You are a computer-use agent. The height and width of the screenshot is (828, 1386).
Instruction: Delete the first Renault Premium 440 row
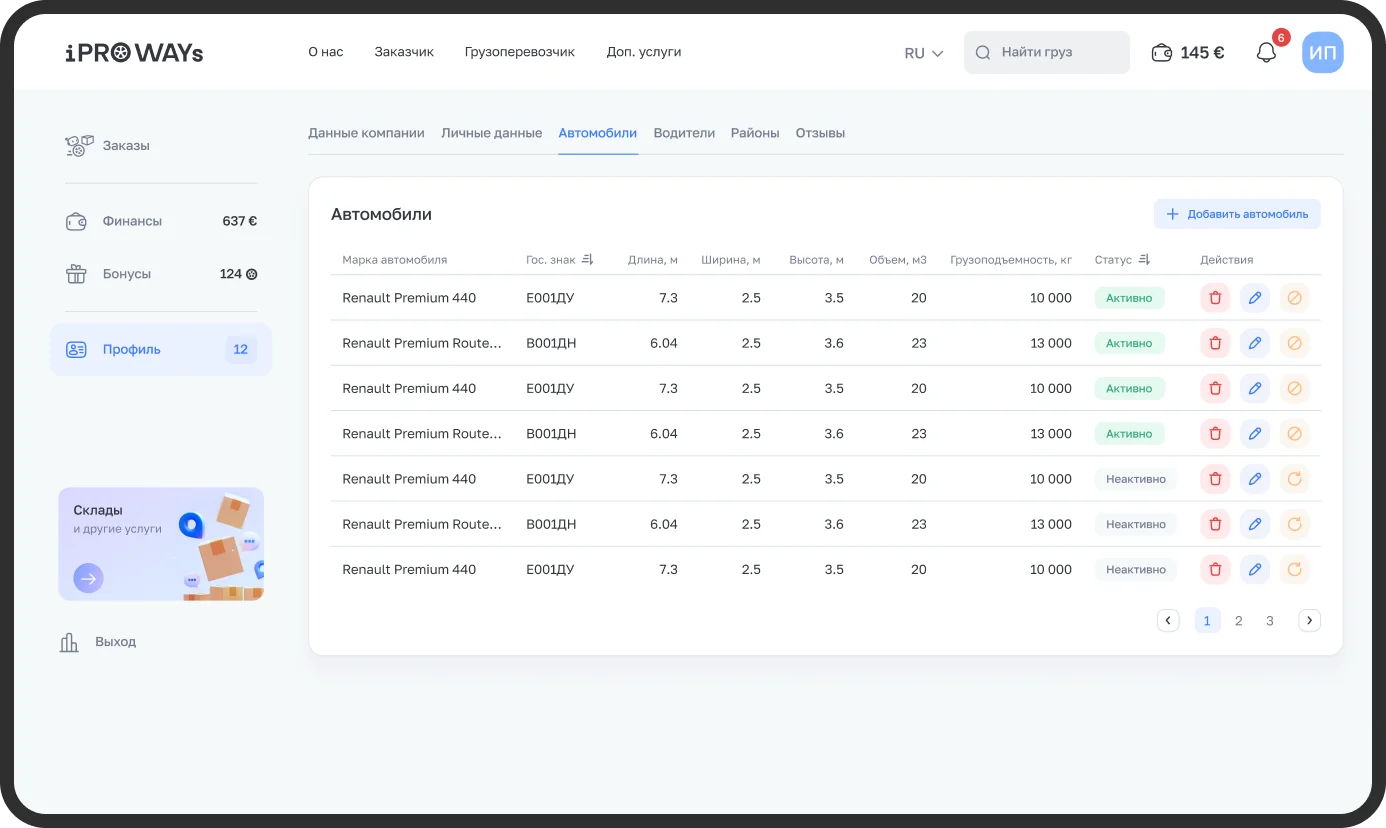tap(1215, 298)
